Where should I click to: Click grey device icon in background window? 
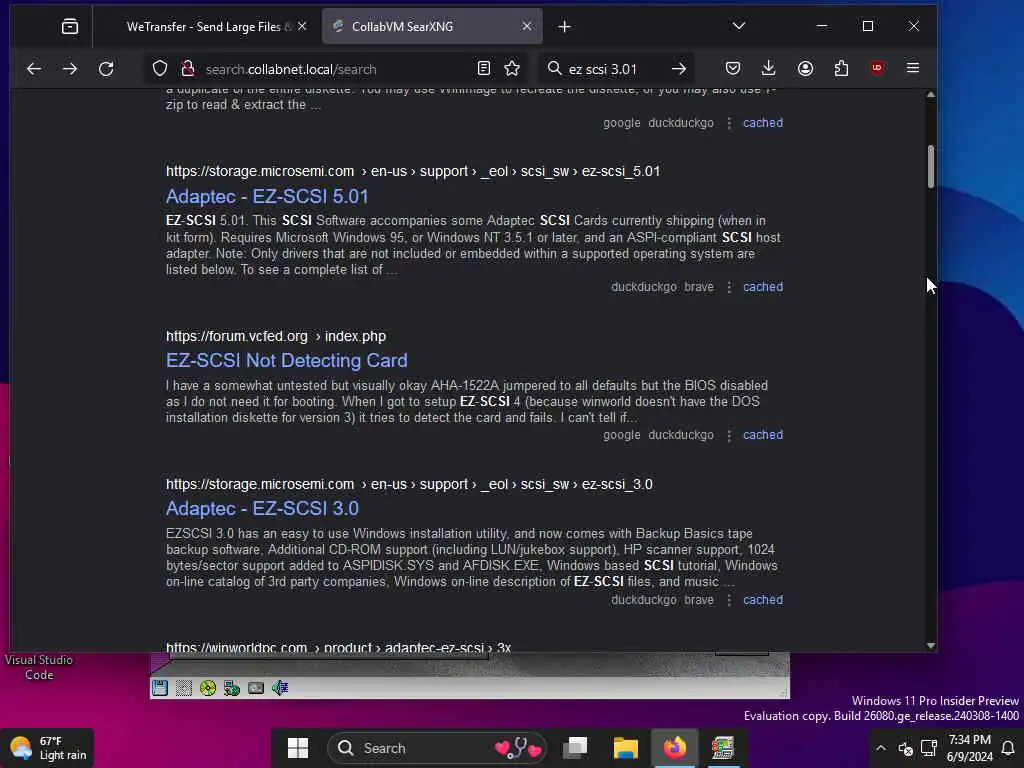click(256, 688)
